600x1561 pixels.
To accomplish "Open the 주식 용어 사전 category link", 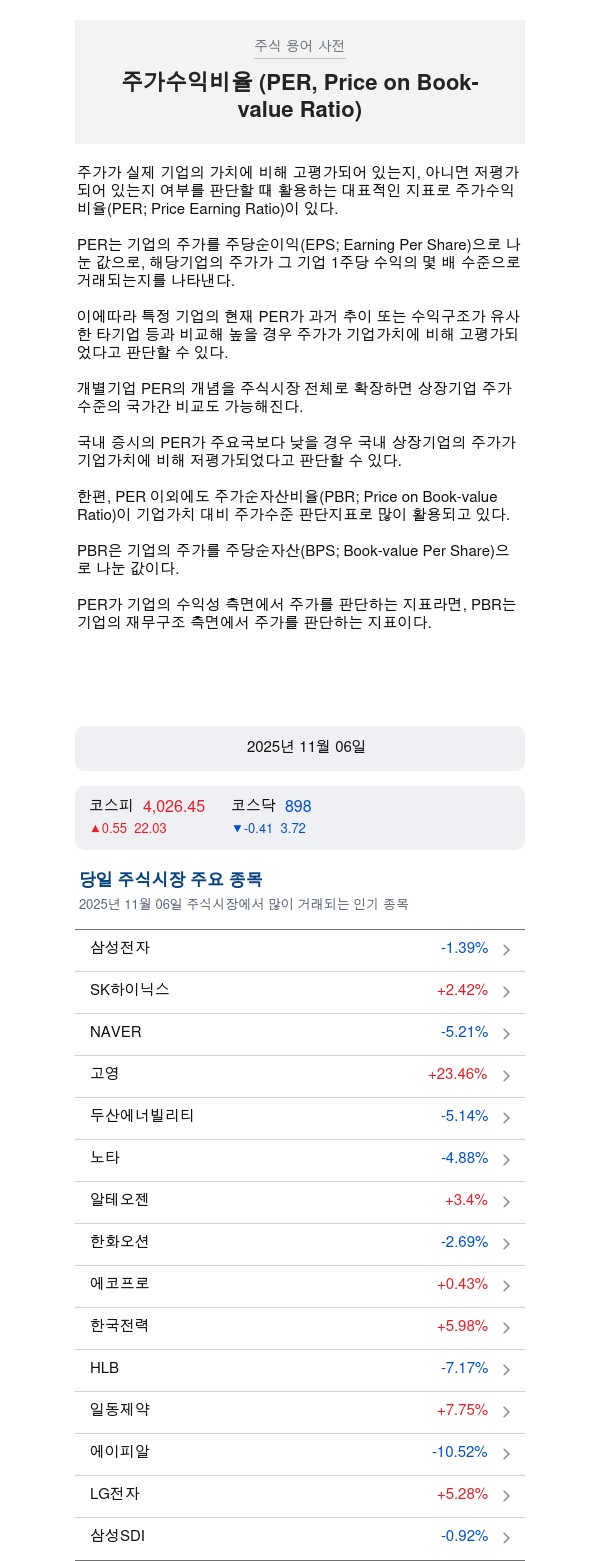I will [x=300, y=46].
